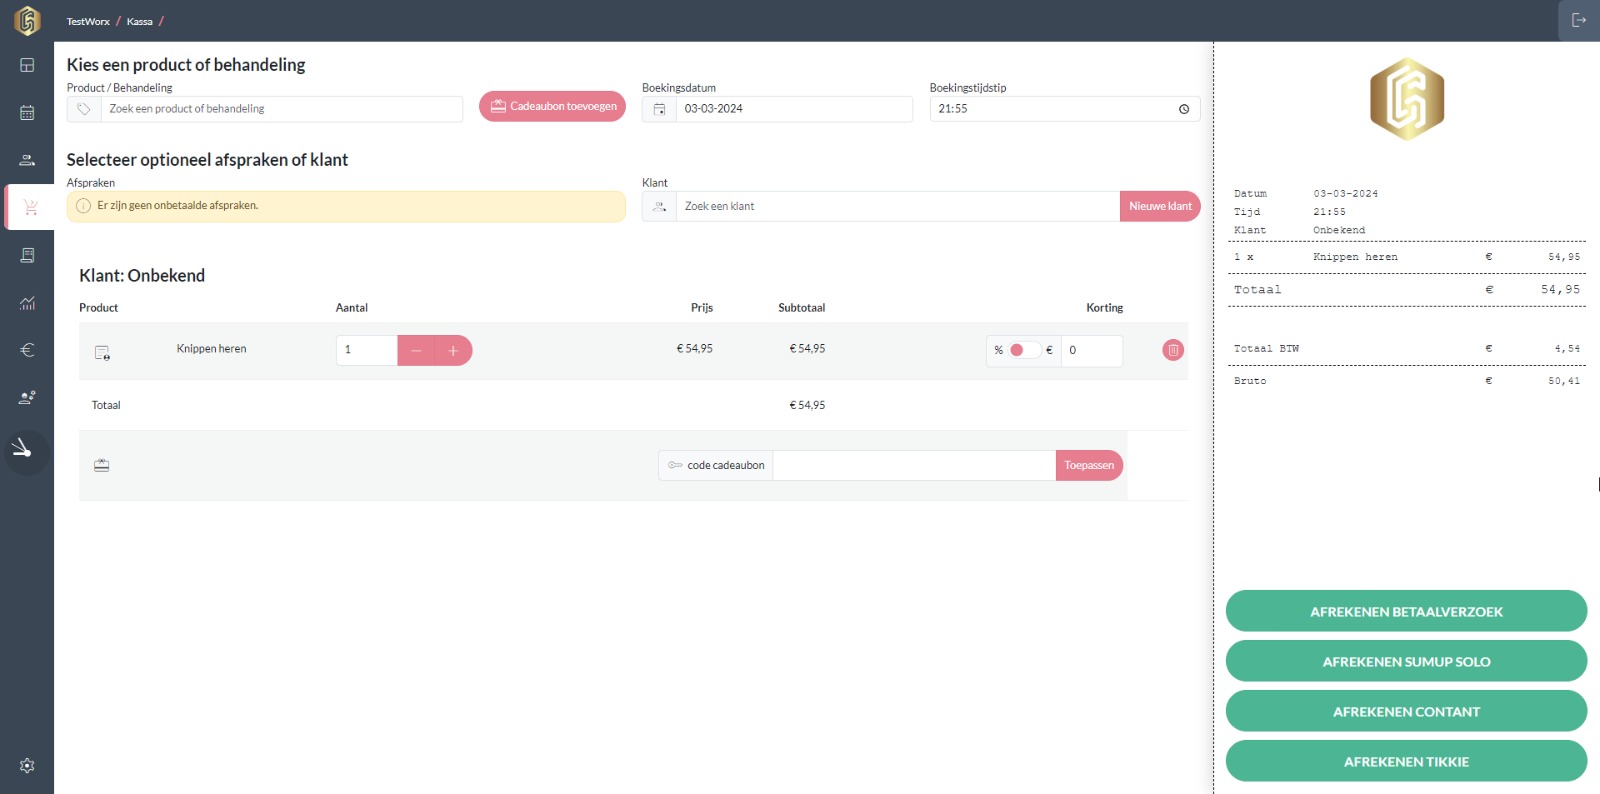The width and height of the screenshot is (1600, 794).
Task: Click the euro finance icon in sidebar
Action: coord(27,350)
